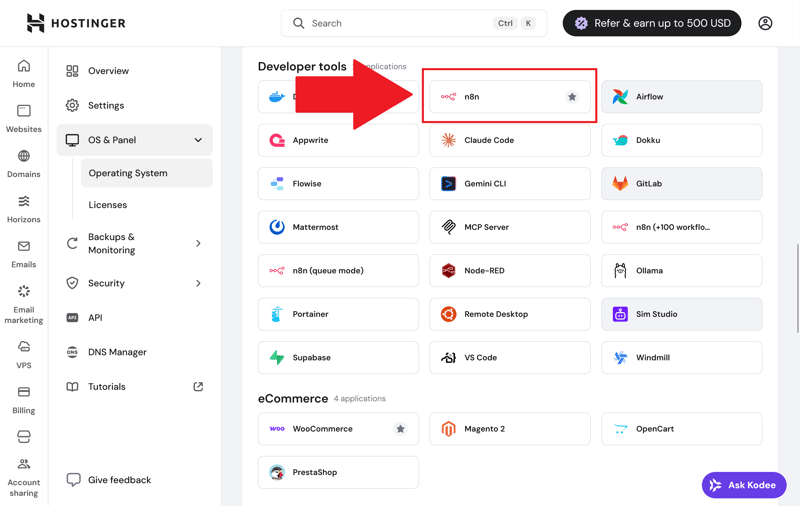Click Refer & earn up to 500 USD
Screen dimensions: 800x506
tap(651, 23)
